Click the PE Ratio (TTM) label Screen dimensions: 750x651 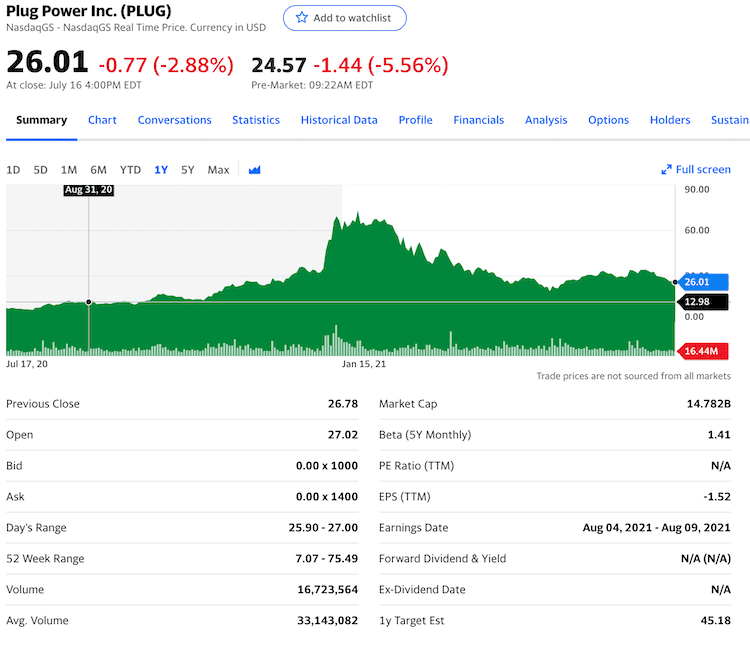[x=416, y=465]
